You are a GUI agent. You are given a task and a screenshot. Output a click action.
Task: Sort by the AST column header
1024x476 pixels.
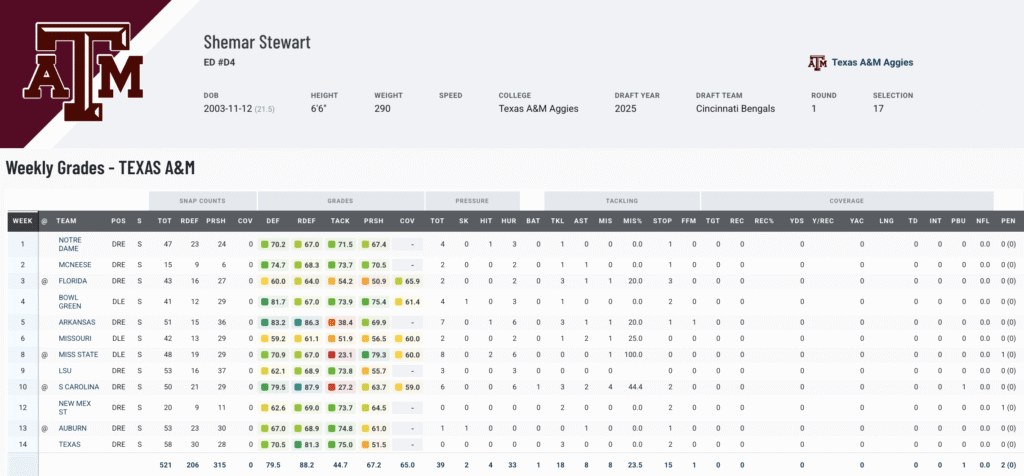coord(580,221)
